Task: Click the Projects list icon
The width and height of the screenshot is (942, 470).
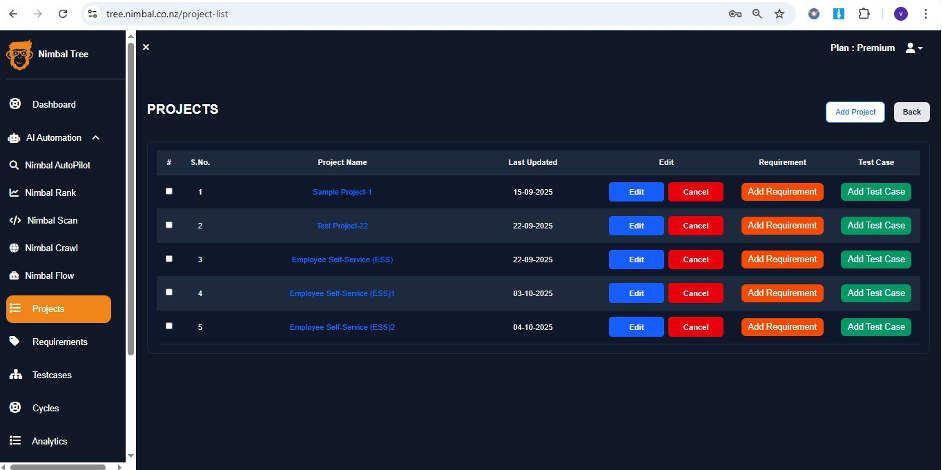Action: (x=16, y=309)
